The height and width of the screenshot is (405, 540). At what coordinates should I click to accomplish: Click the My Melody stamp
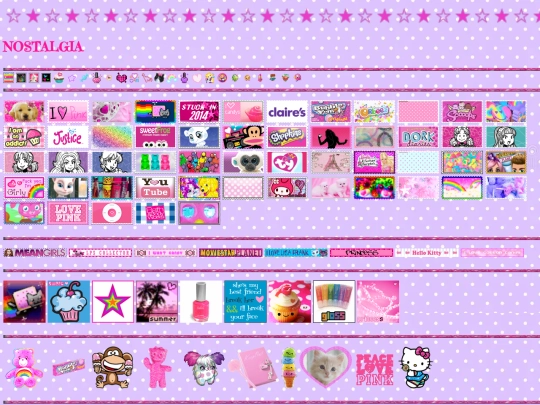pos(287,188)
